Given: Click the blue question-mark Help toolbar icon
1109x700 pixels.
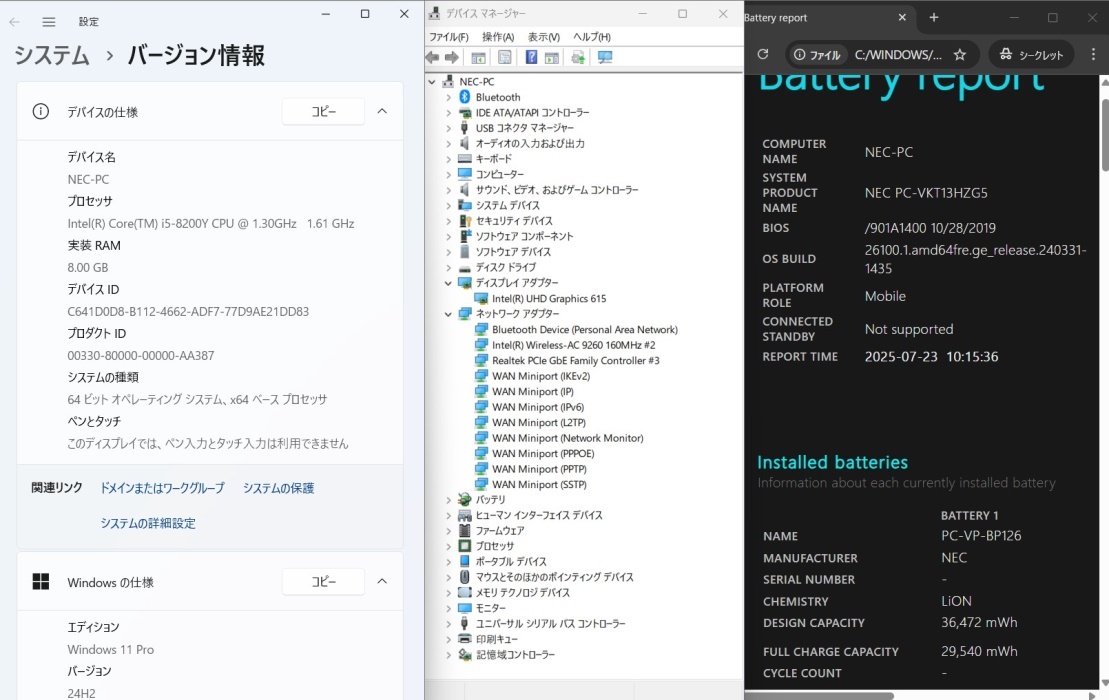Looking at the screenshot, I should pos(531,57).
